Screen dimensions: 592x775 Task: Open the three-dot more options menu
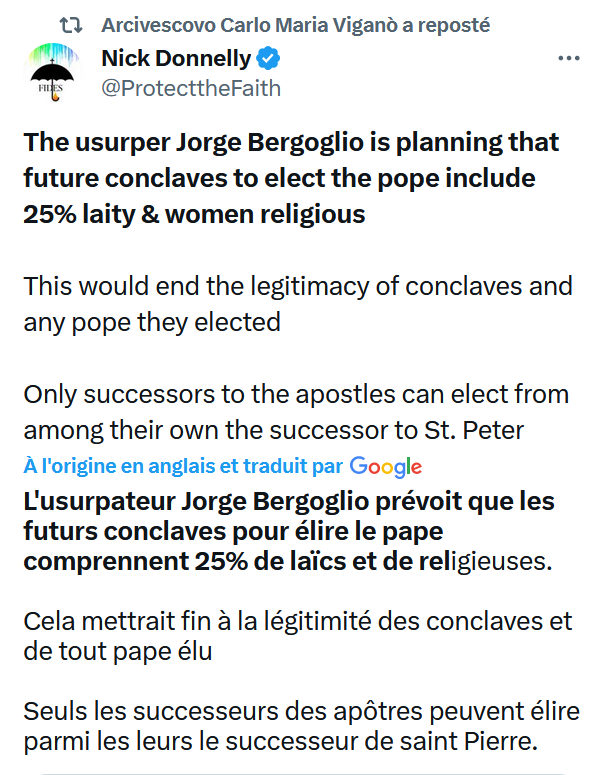click(x=568, y=58)
